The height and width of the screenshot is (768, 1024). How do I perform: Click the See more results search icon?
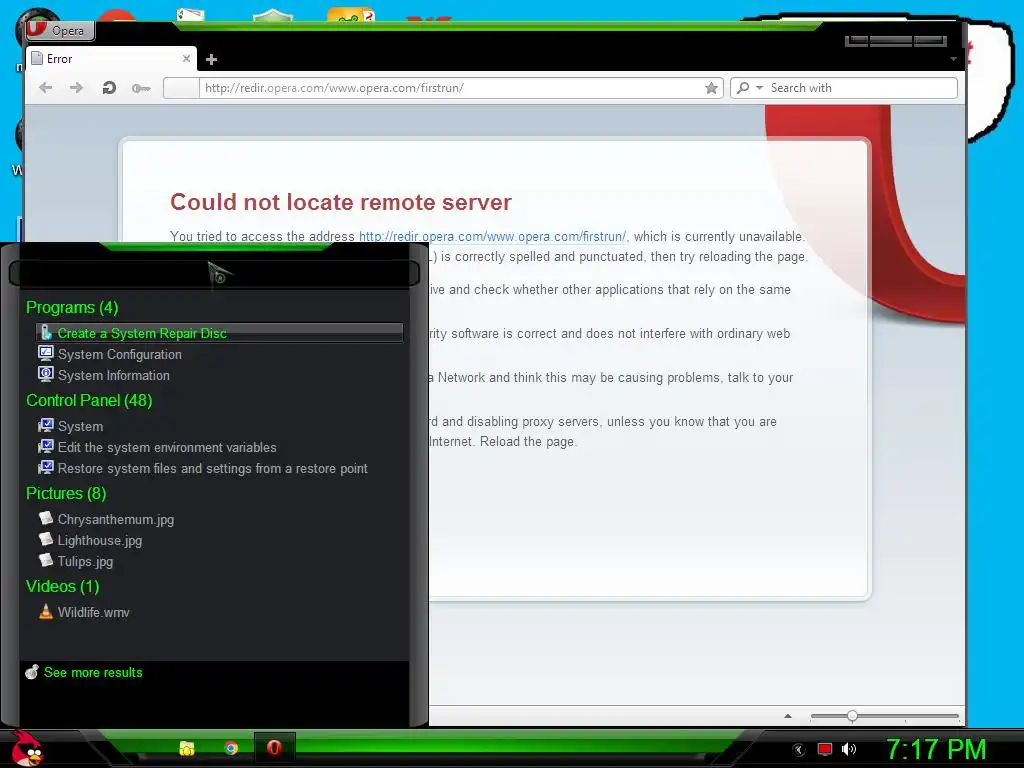click(x=32, y=671)
